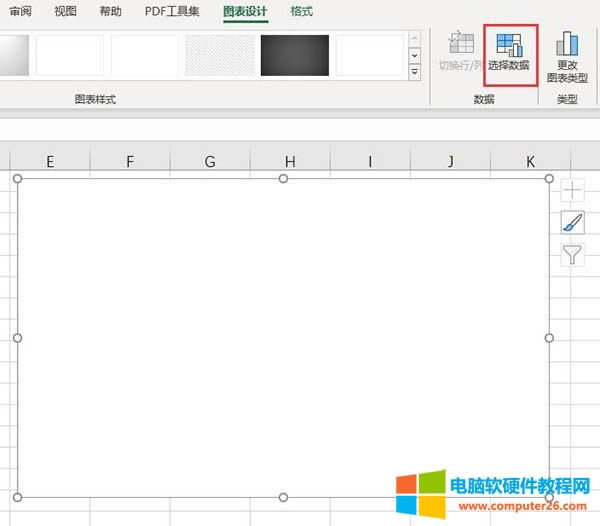
Task: Open Chart Elements plus button beside chart
Action: coord(572,190)
